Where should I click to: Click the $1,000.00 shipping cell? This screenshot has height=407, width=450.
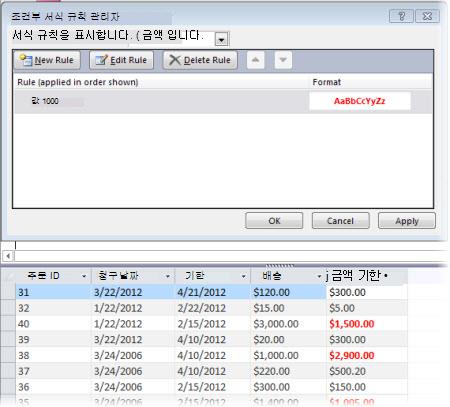click(x=288, y=355)
